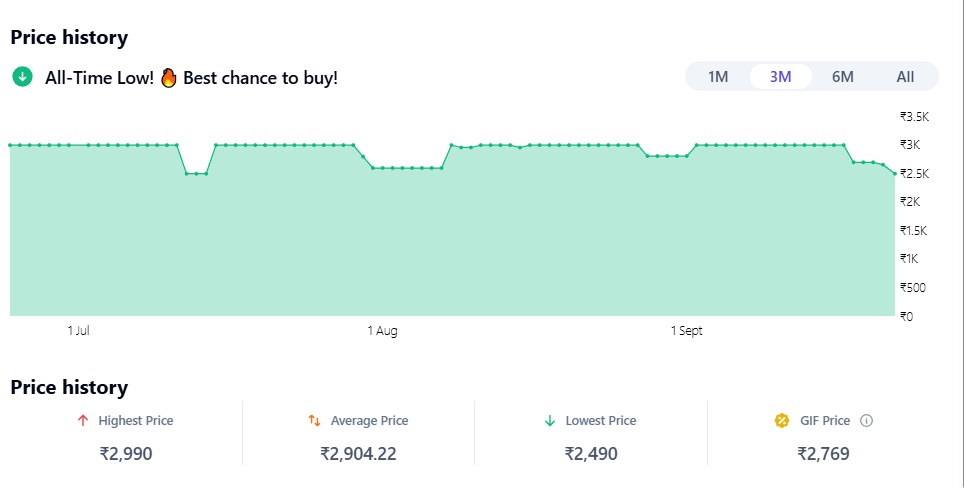Viewport: 964px width, 488px height.
Task: Click the ₹2,990 highest price value
Action: (x=126, y=454)
